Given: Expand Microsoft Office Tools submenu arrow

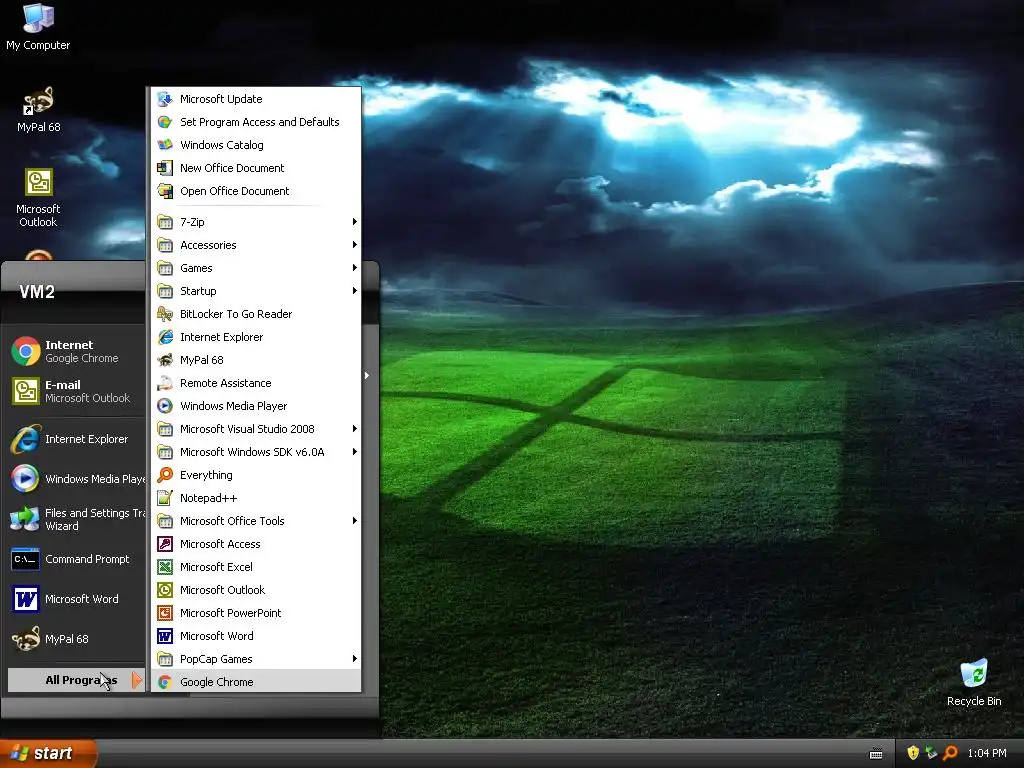Looking at the screenshot, I should 355,520.
